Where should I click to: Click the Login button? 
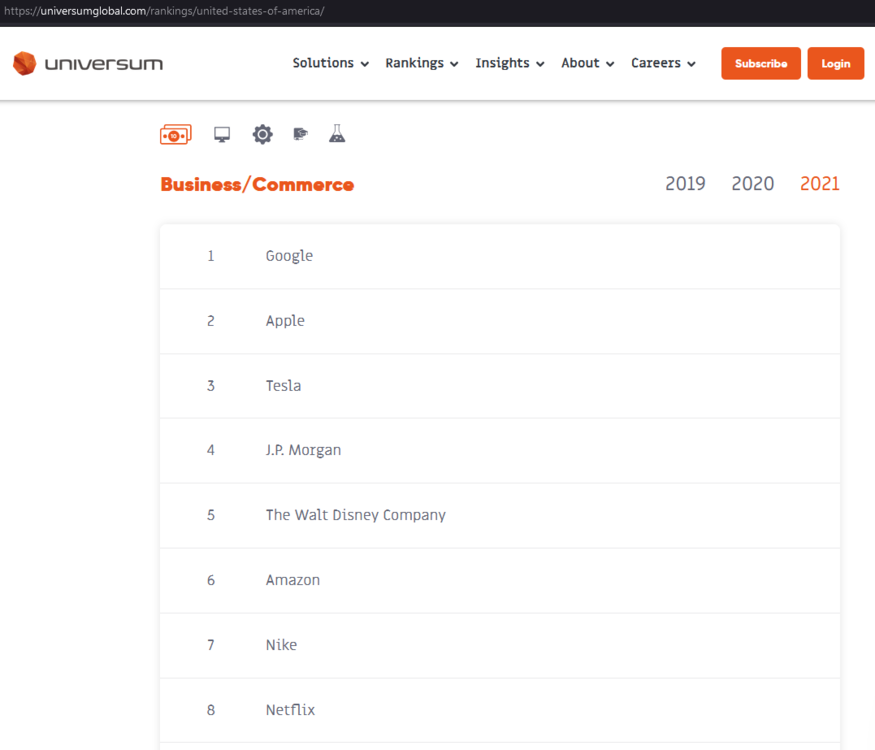coord(835,64)
